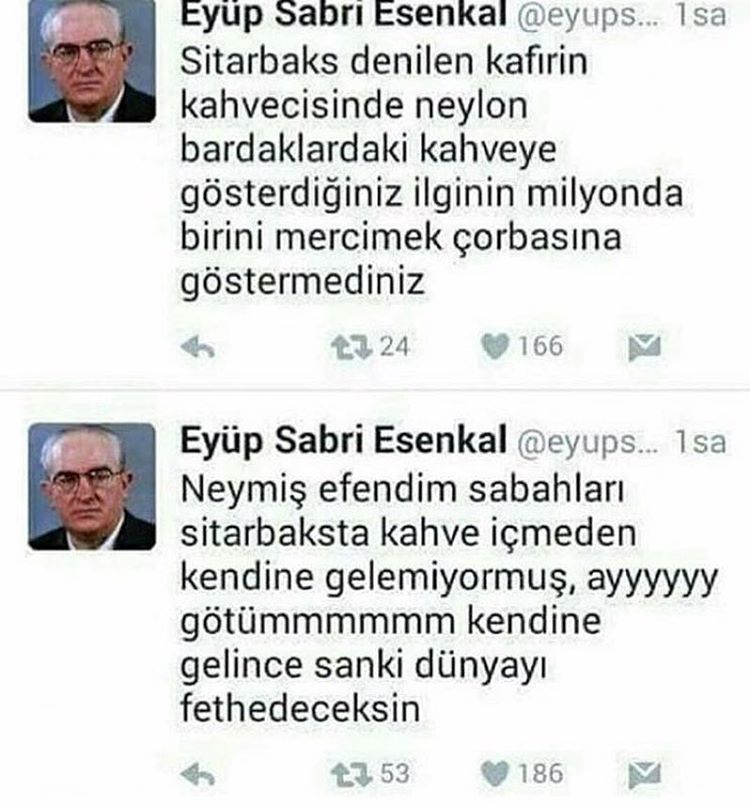Open the tweet about dünyayı fethedeceksin
The image size is (750, 805).
tap(449, 599)
